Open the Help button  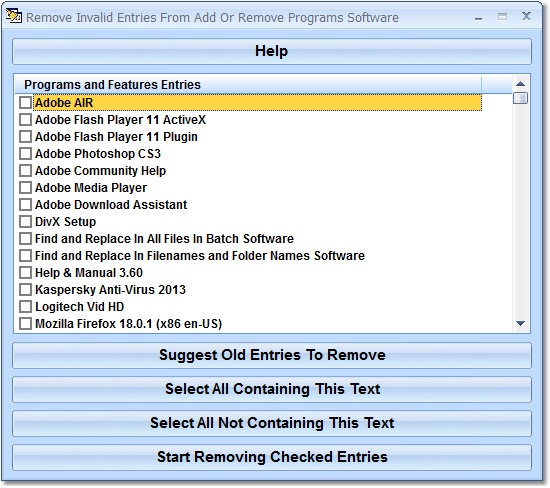(272, 52)
